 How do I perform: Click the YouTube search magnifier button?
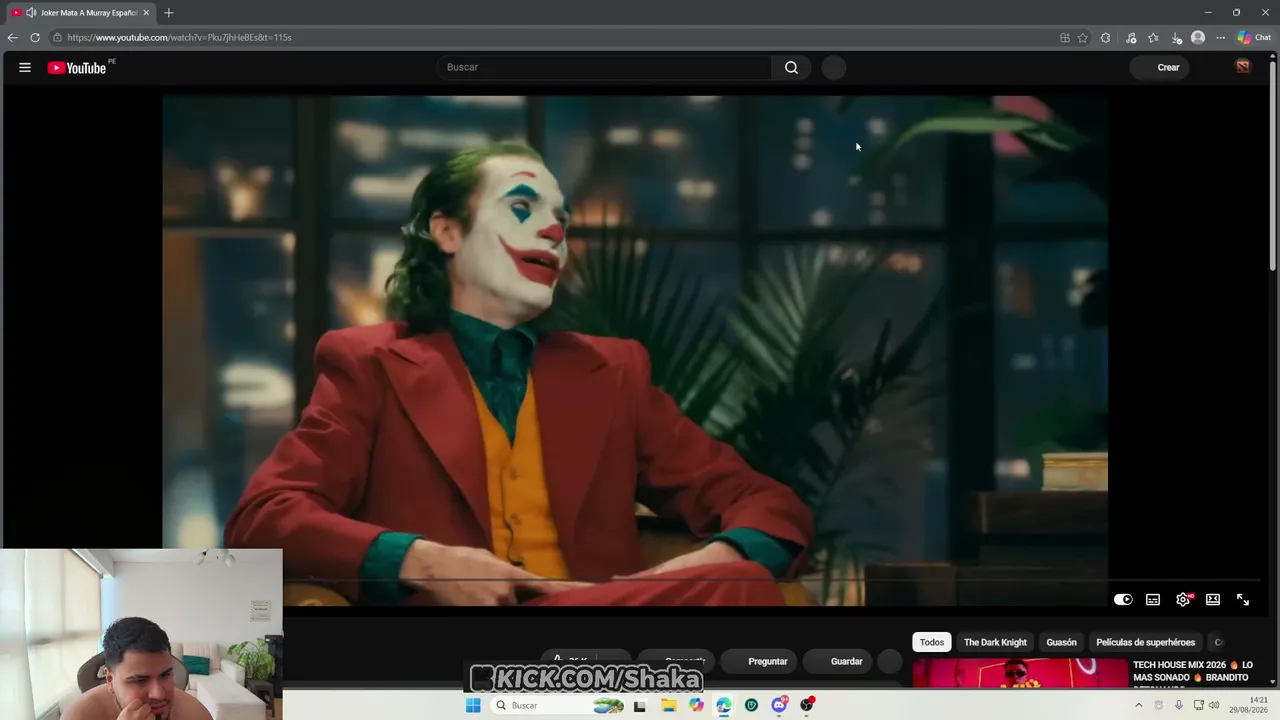791,67
